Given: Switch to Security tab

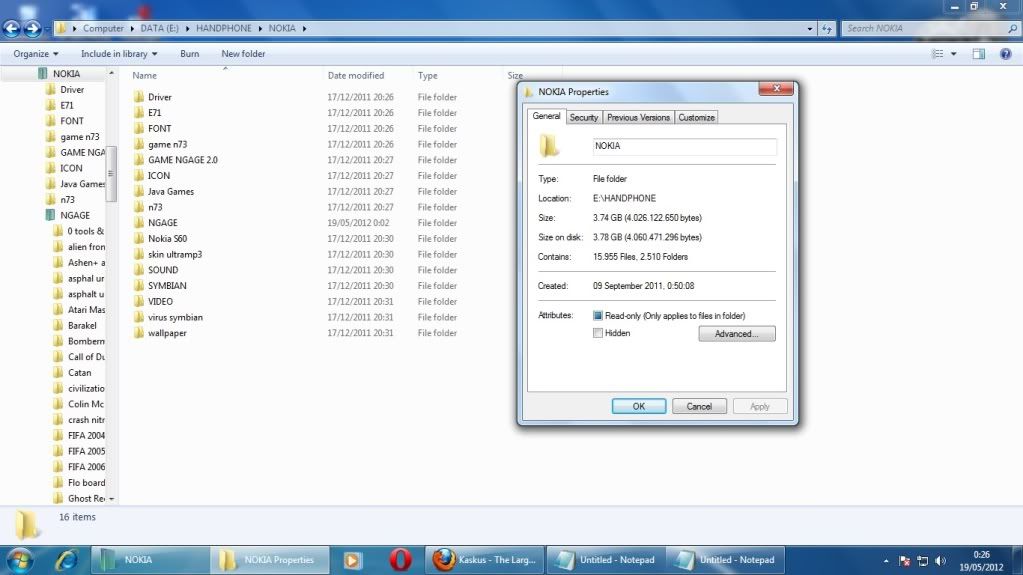Looking at the screenshot, I should click(x=583, y=117).
